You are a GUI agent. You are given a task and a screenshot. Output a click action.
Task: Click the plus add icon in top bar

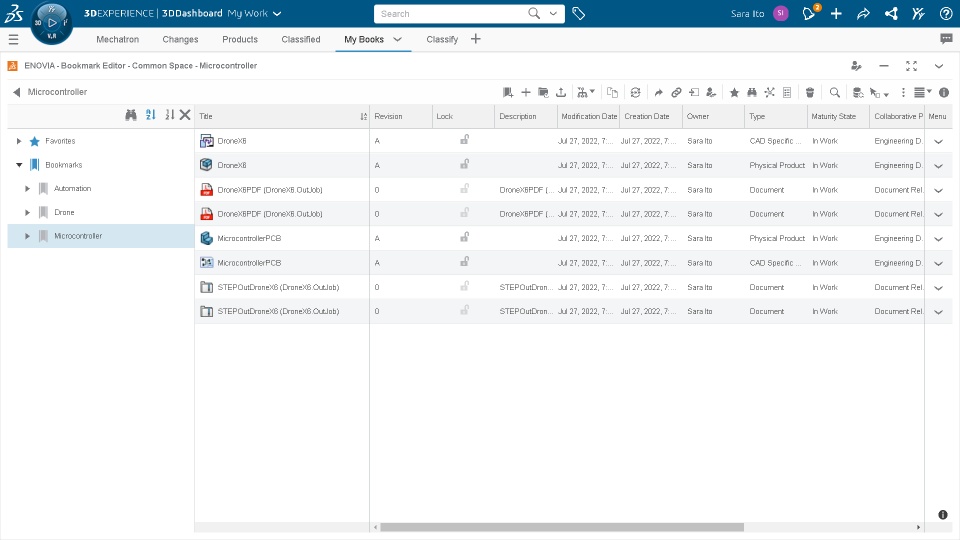click(836, 13)
